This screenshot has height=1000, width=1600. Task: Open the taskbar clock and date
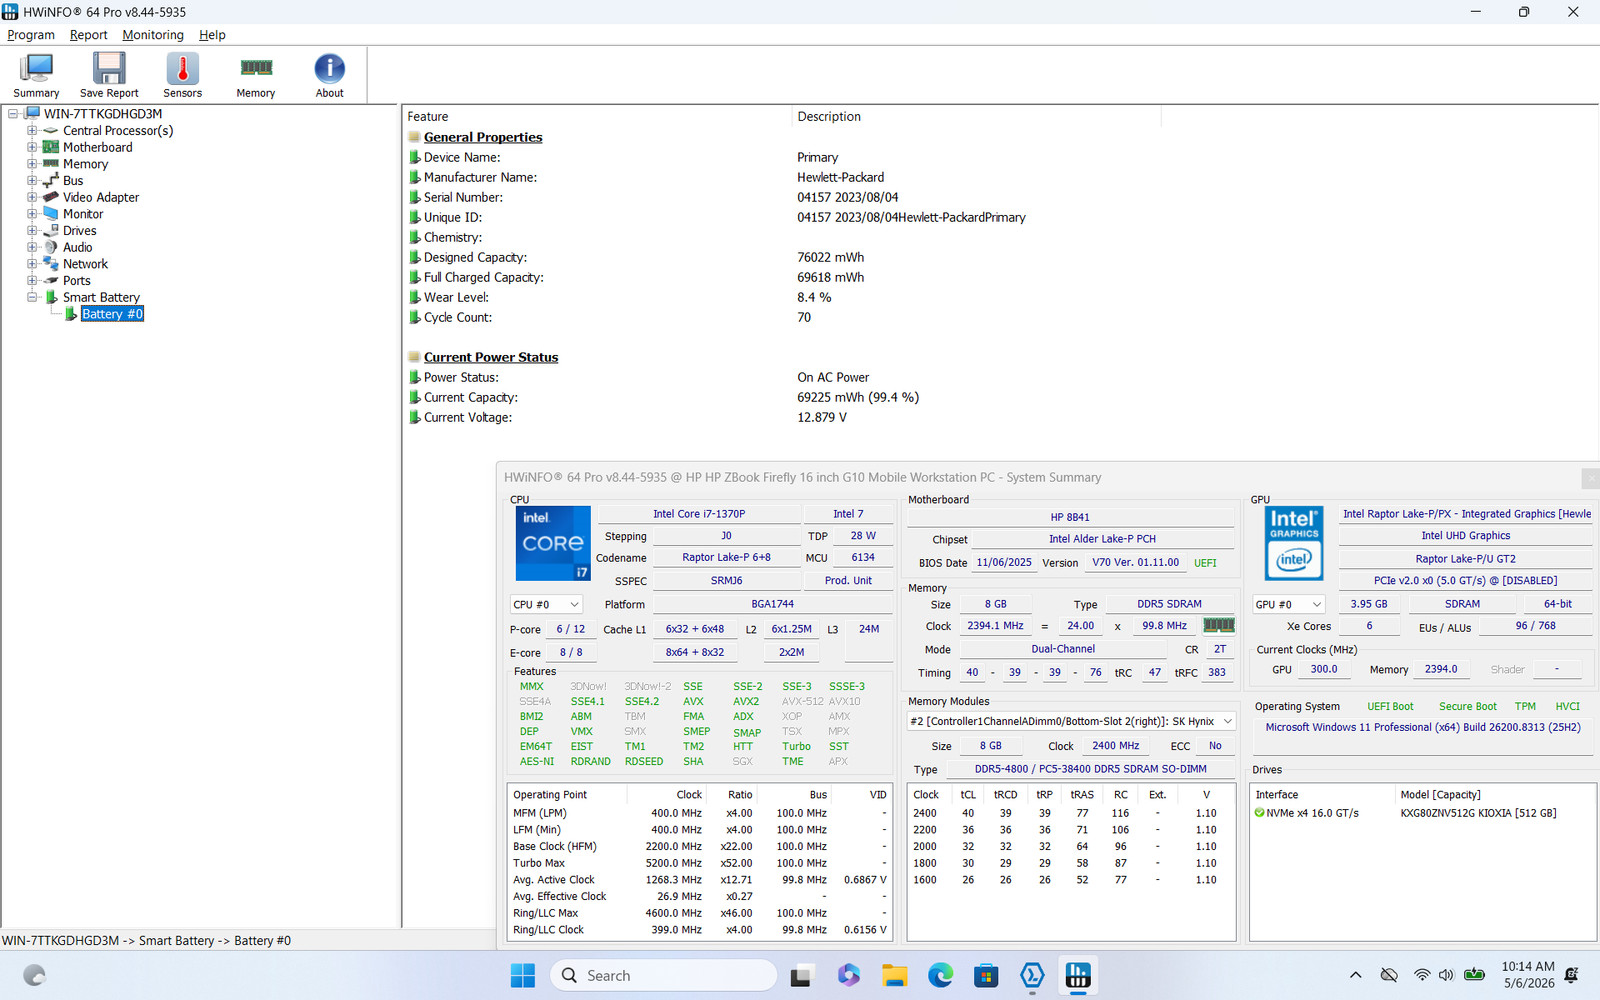pos(1528,975)
